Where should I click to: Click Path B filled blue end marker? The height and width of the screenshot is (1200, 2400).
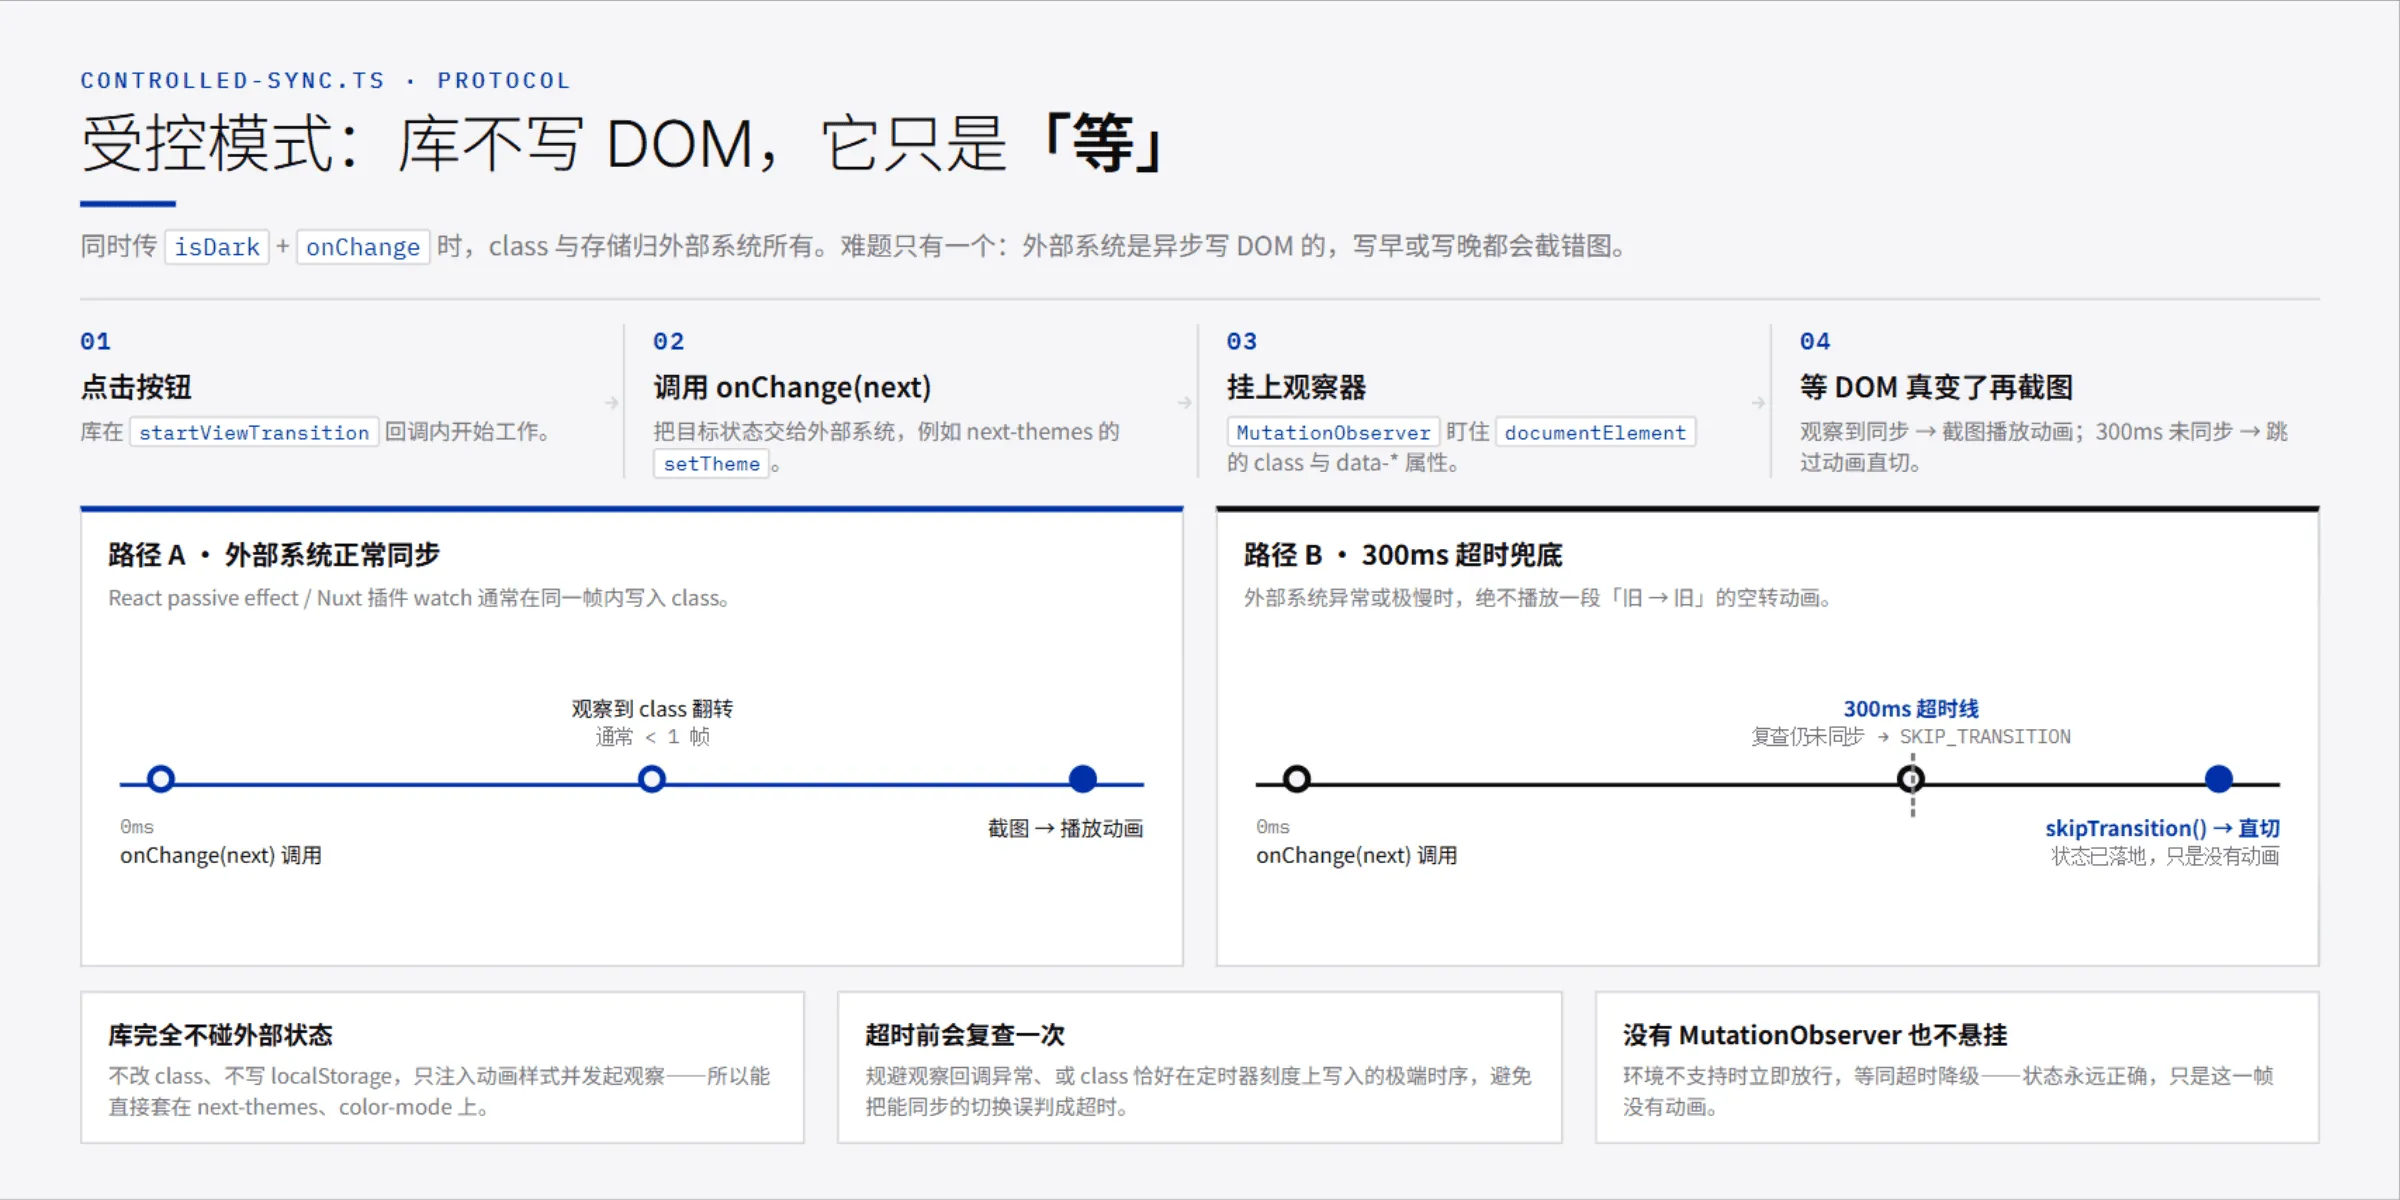(2219, 779)
